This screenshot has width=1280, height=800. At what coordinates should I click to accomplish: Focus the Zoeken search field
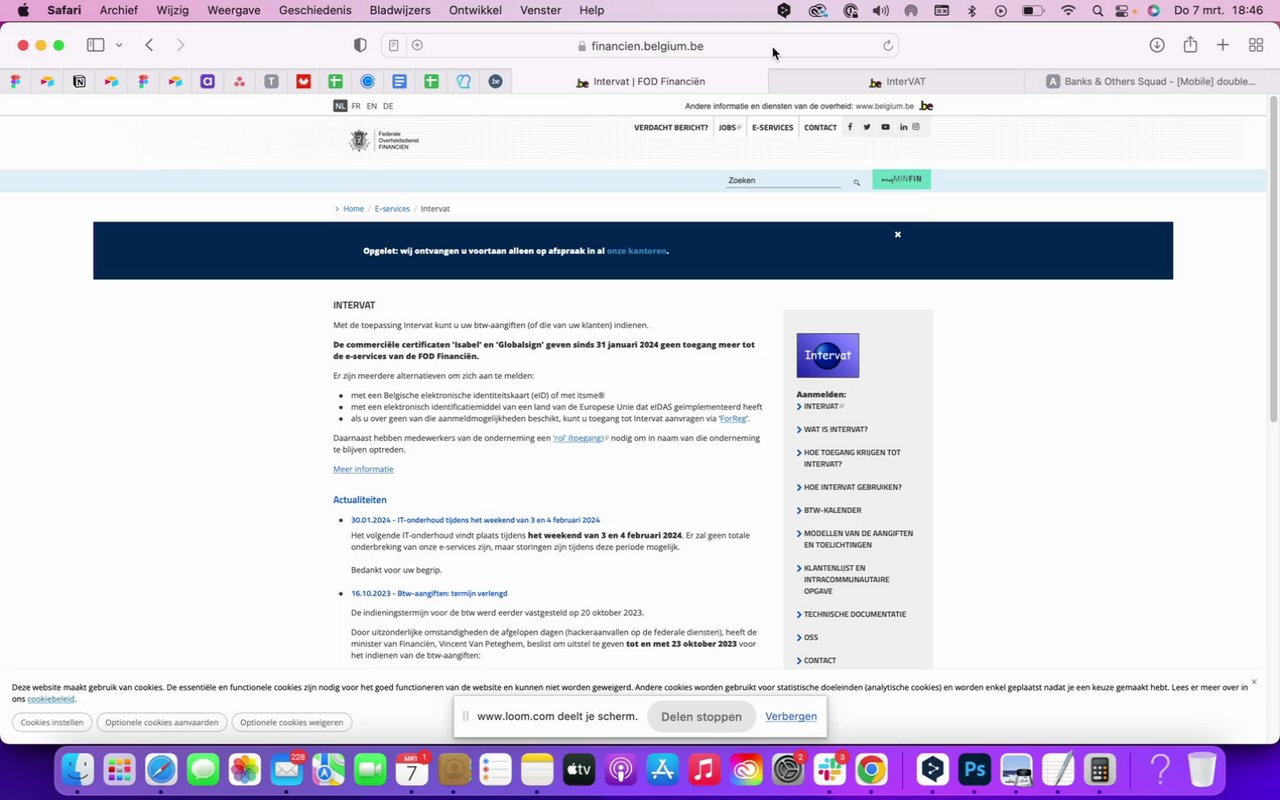[x=785, y=181]
